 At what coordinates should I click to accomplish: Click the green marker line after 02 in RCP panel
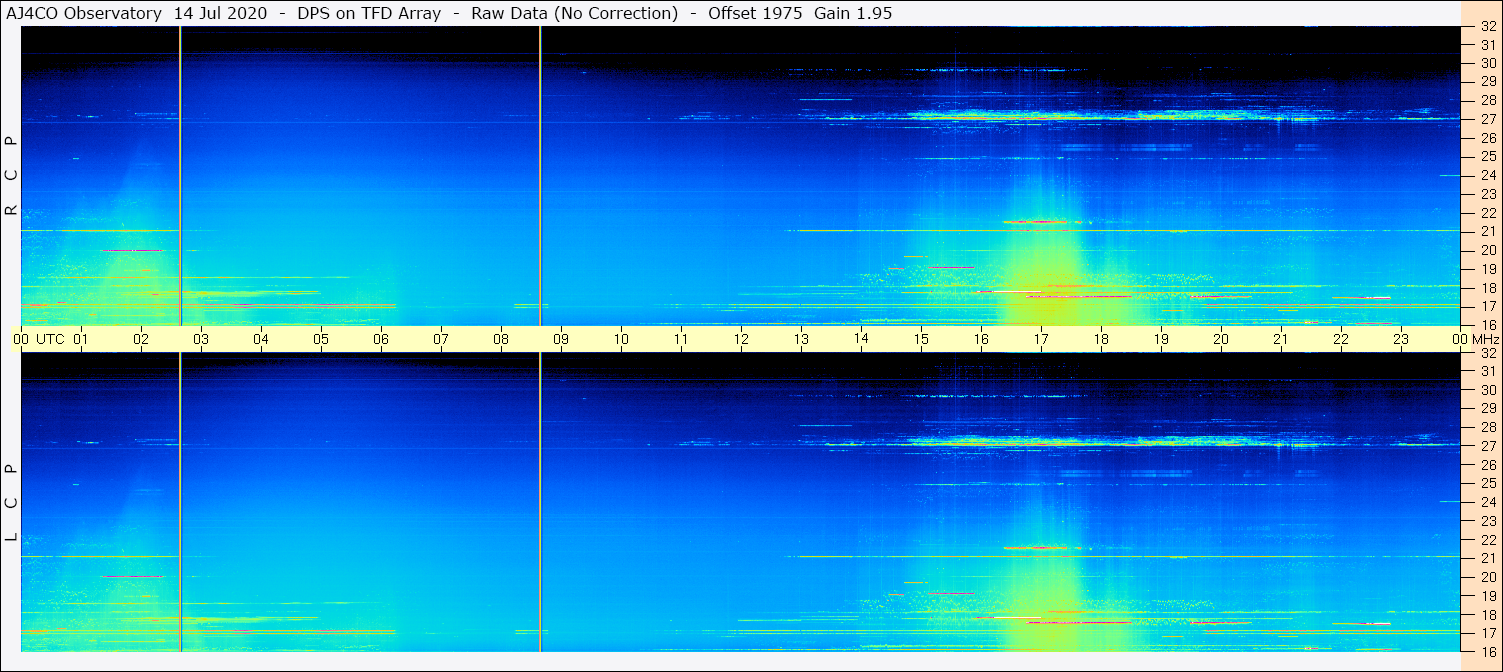coord(180,176)
